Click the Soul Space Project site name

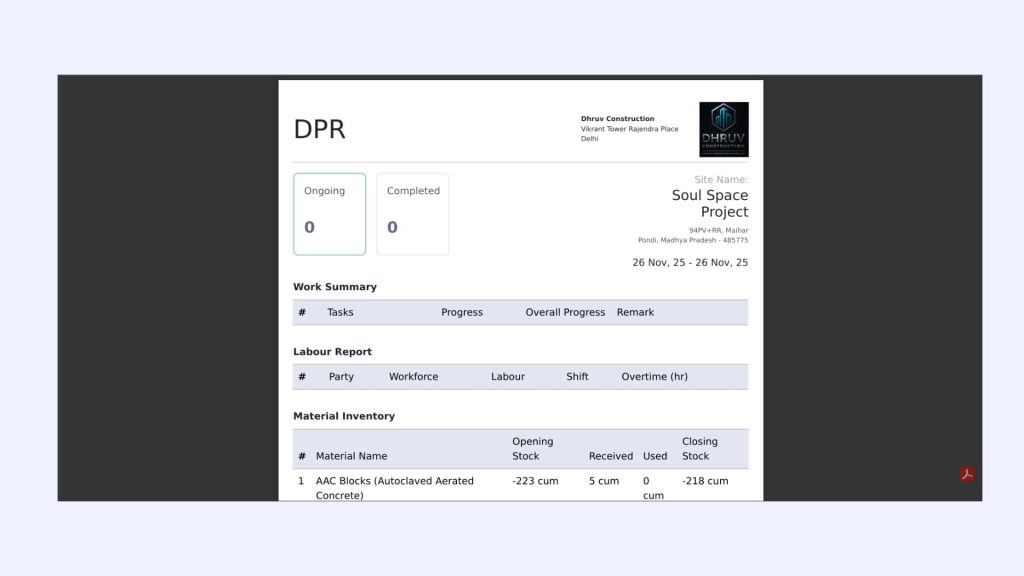[709, 203]
